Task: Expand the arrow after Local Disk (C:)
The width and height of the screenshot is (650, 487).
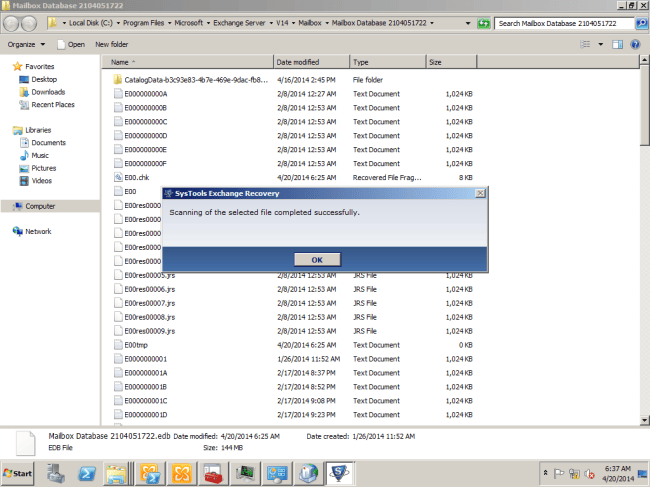Action: pyautogui.click(x=118, y=23)
